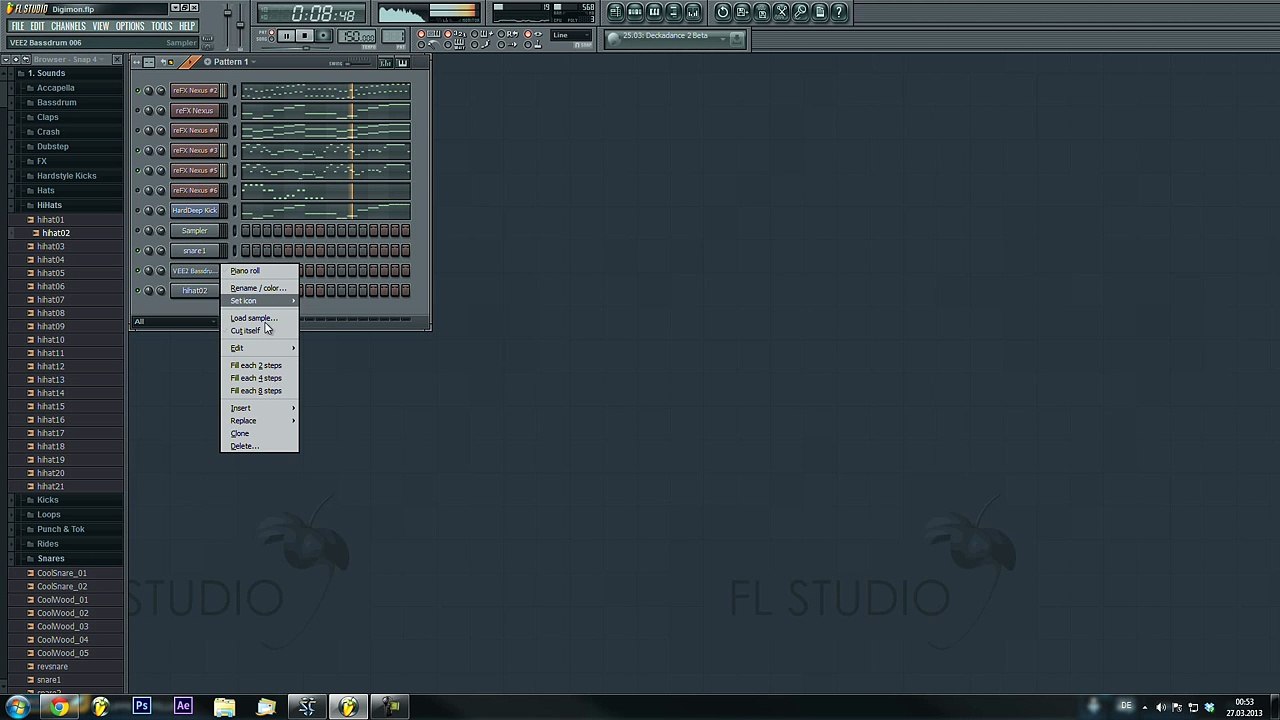Screen dimensions: 1280x720
Task: Select Clone in the context menu
Action: tap(259, 434)
